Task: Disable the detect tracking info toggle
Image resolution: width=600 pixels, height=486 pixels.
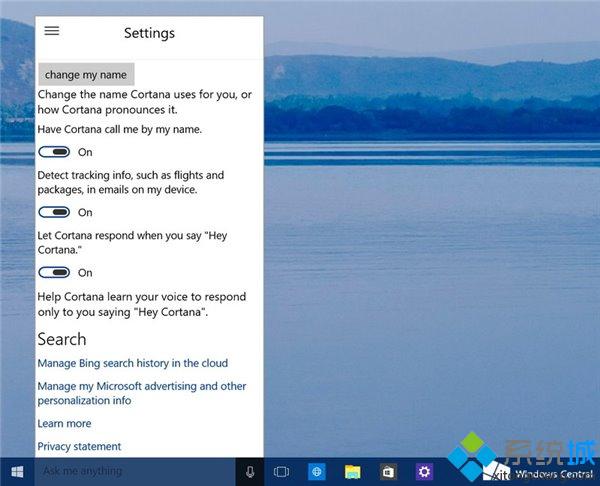Action: pyautogui.click(x=54, y=212)
